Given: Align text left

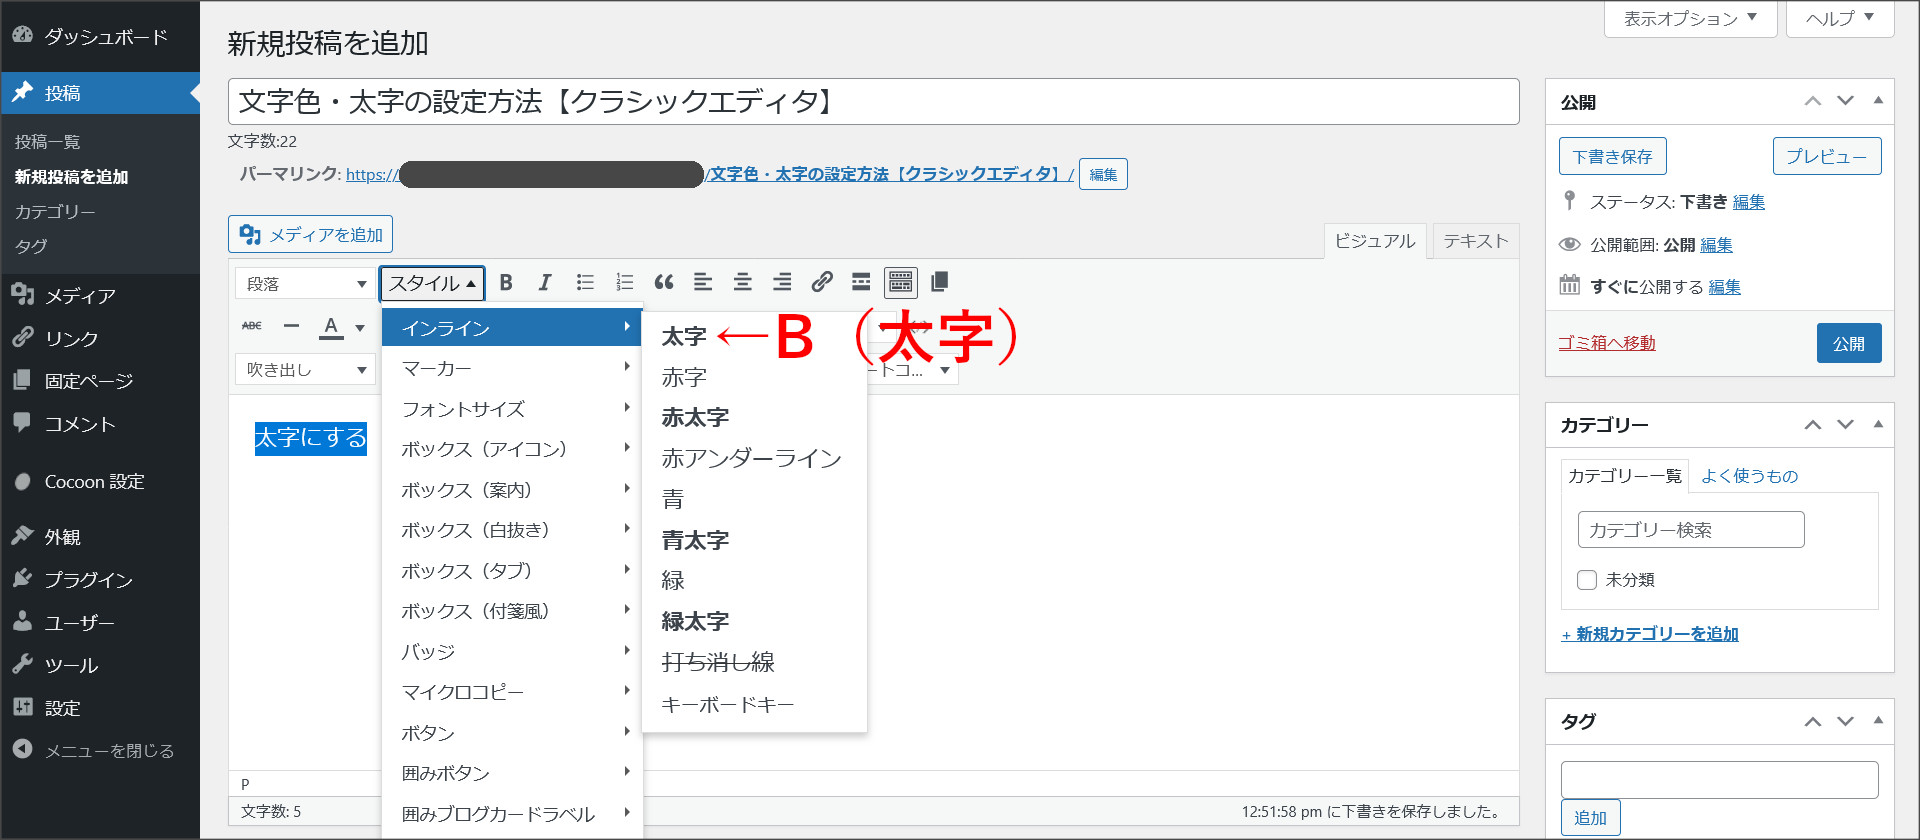Looking at the screenshot, I should pos(703,283).
